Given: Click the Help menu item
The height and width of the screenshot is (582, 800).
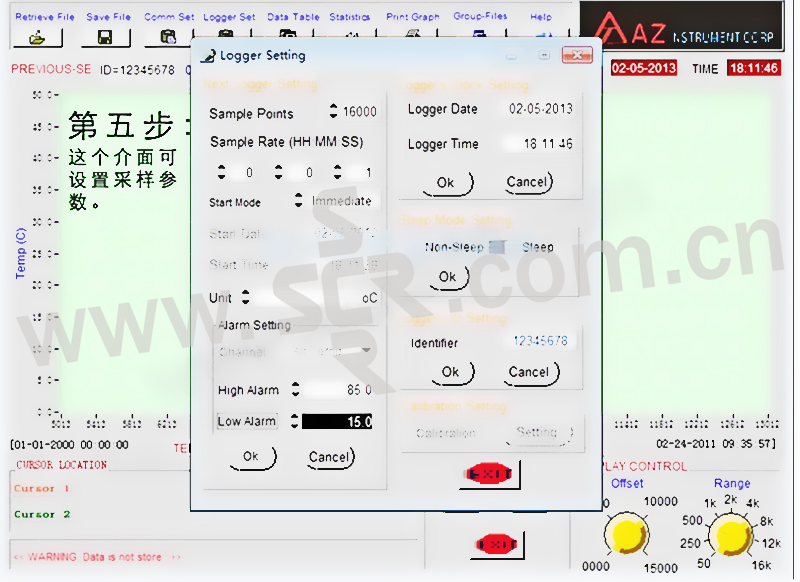Looking at the screenshot, I should 540,17.
